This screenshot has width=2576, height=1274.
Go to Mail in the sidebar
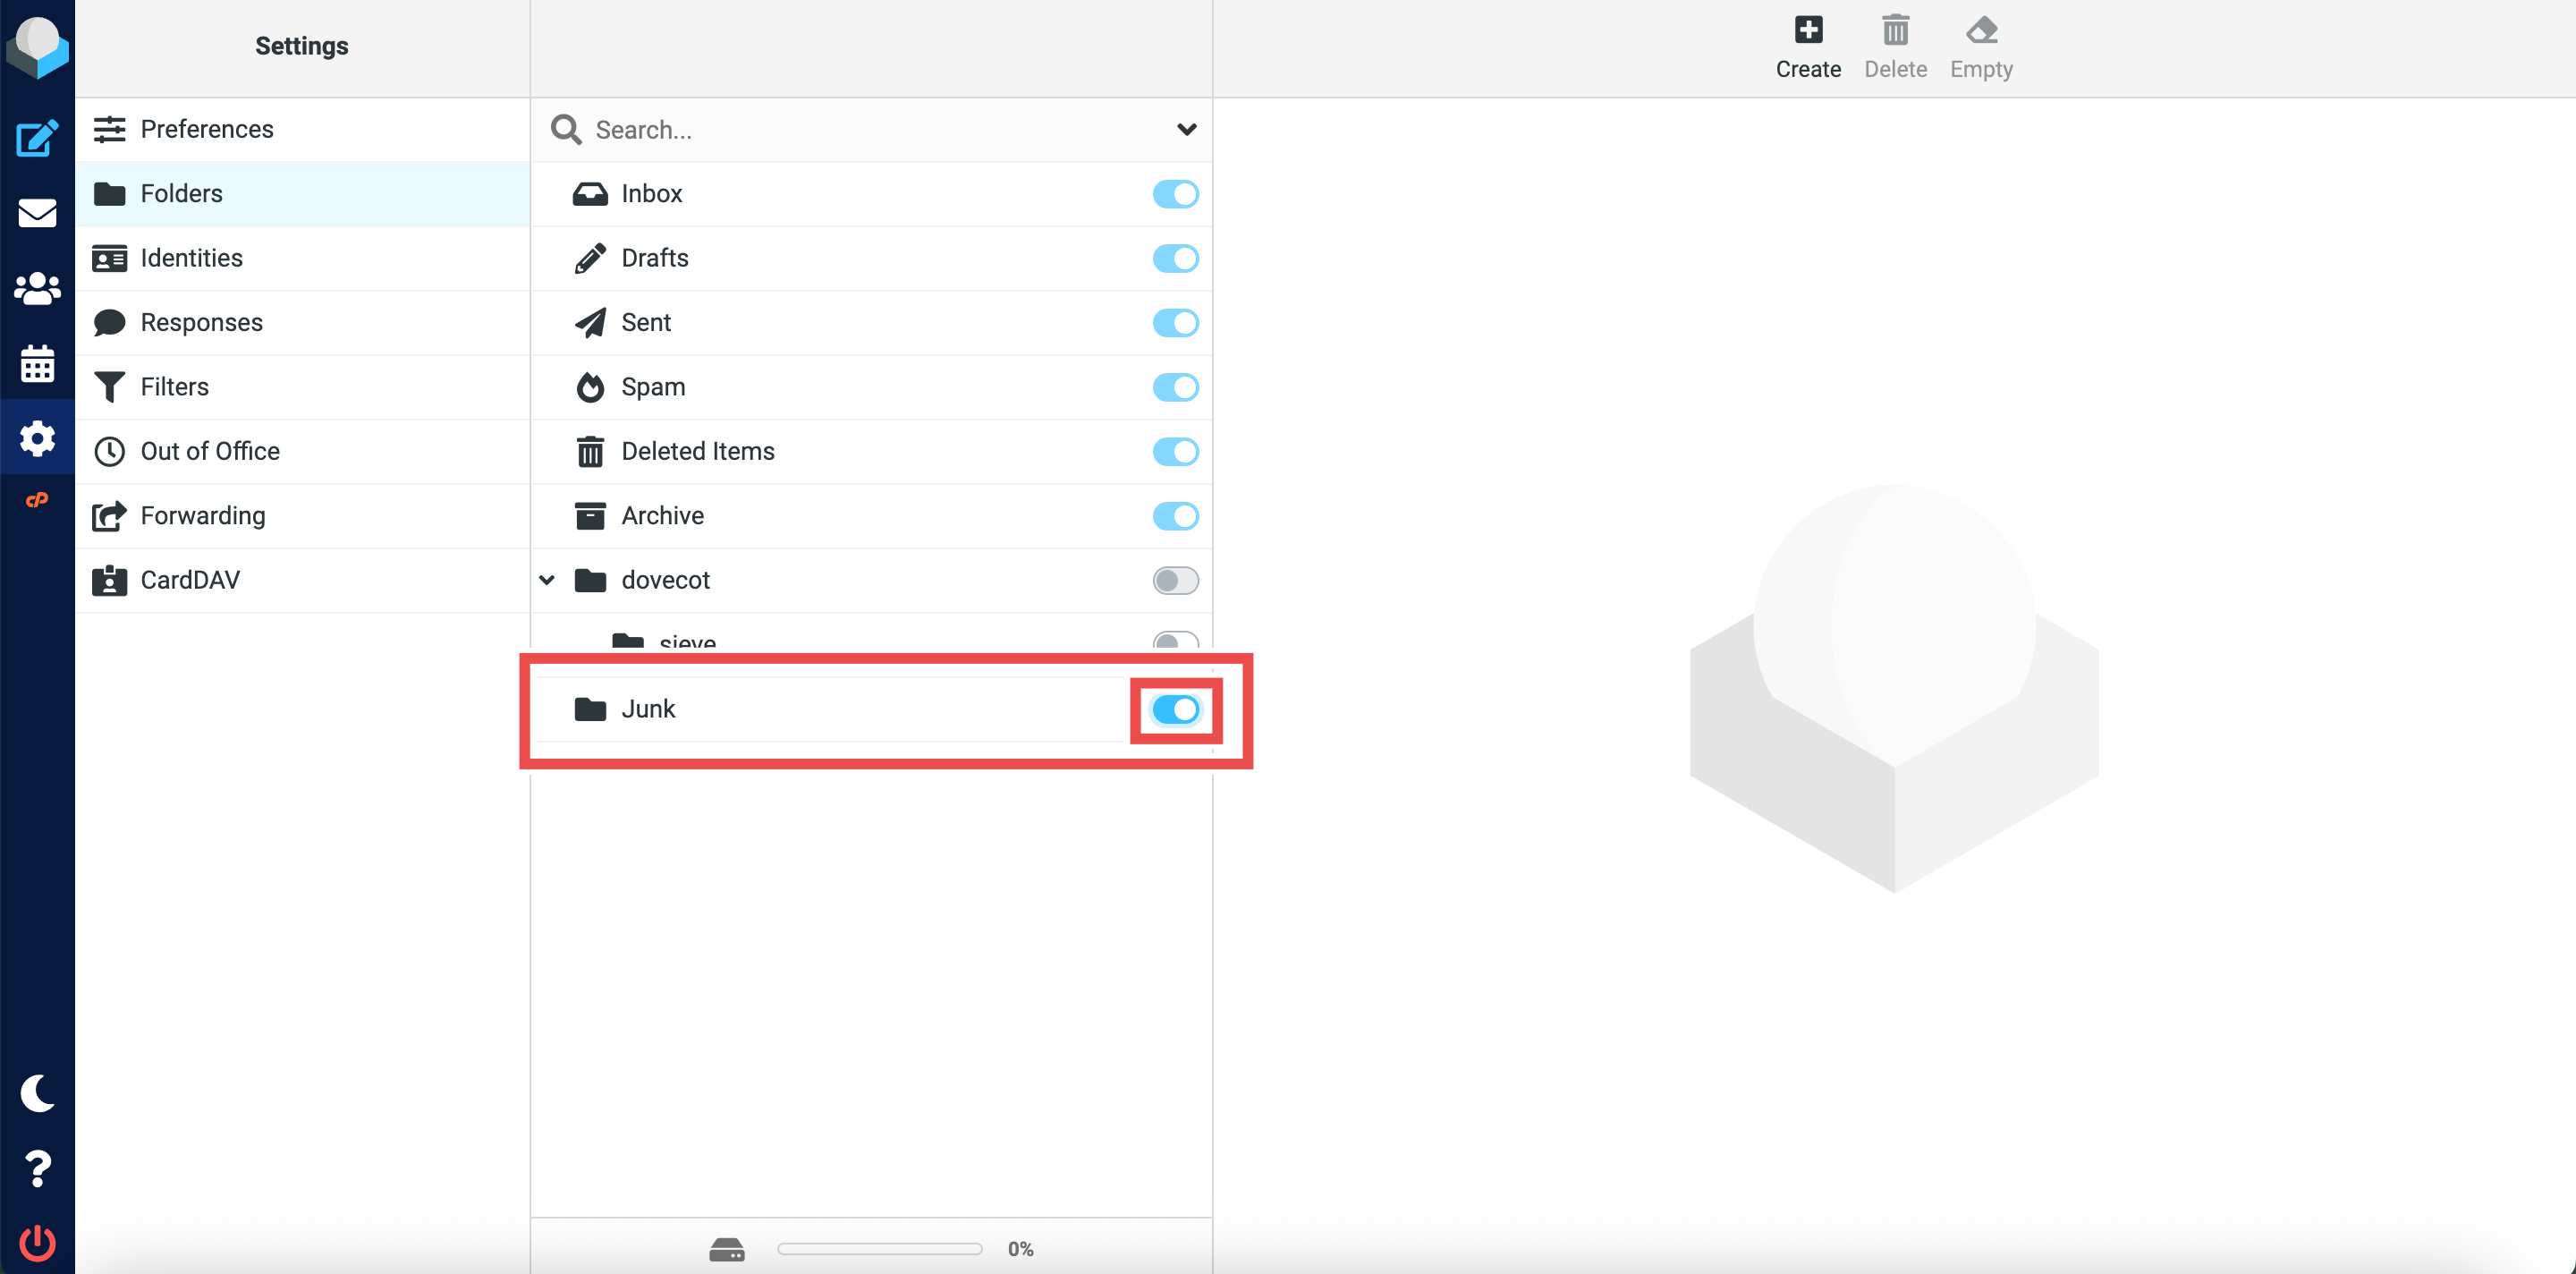[x=37, y=213]
